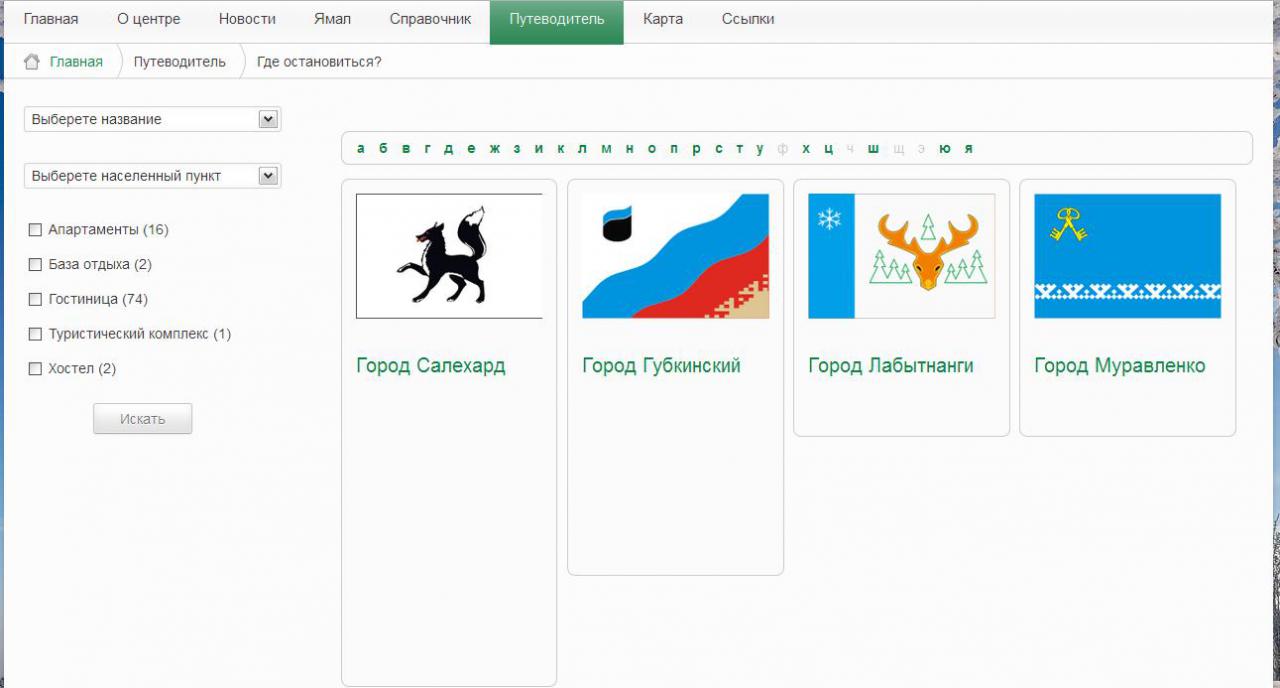
Task: Expand the Выберете населенный пункт dropdown
Action: click(x=153, y=176)
